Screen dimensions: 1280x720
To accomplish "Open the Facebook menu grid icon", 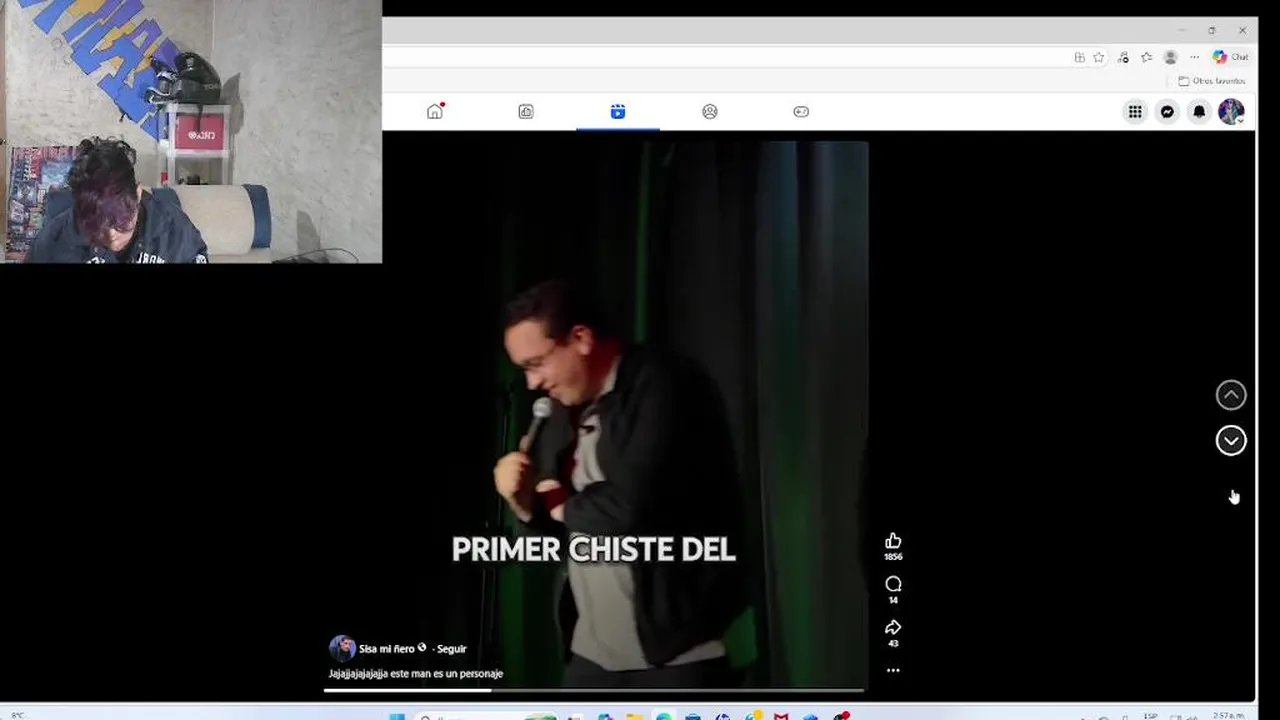I will [x=1135, y=111].
